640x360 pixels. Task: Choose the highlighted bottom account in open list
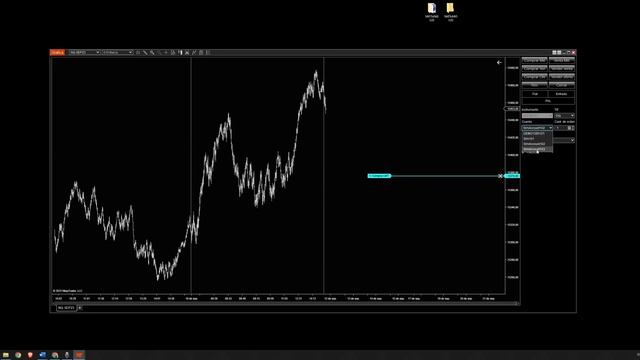(x=537, y=149)
